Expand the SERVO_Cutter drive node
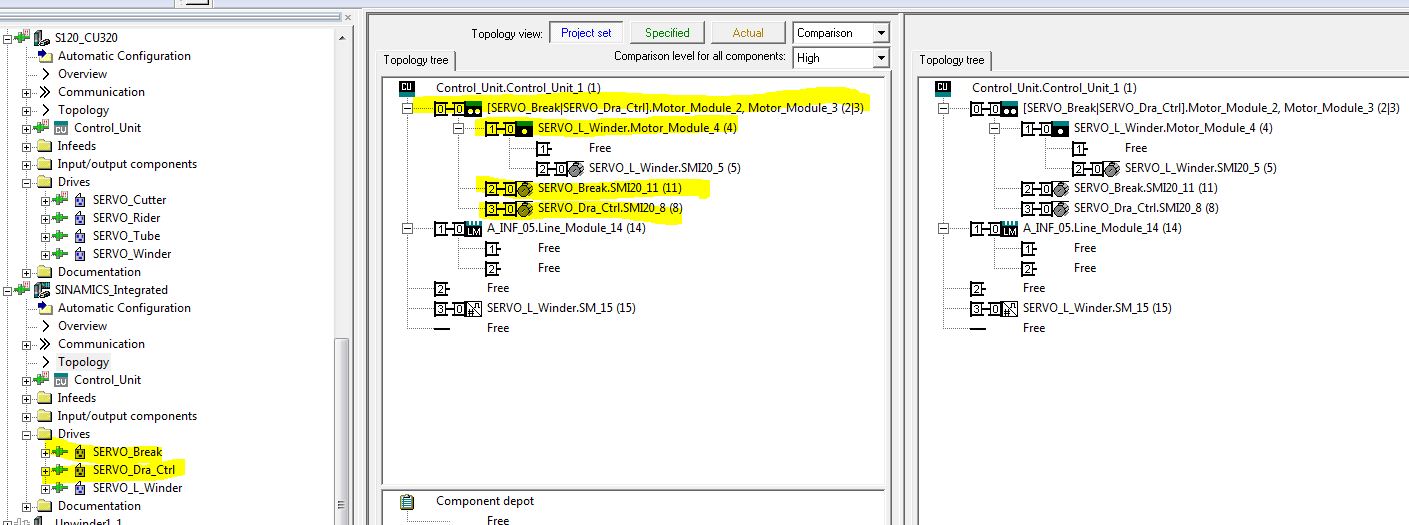This screenshot has width=1409, height=525. point(45,200)
